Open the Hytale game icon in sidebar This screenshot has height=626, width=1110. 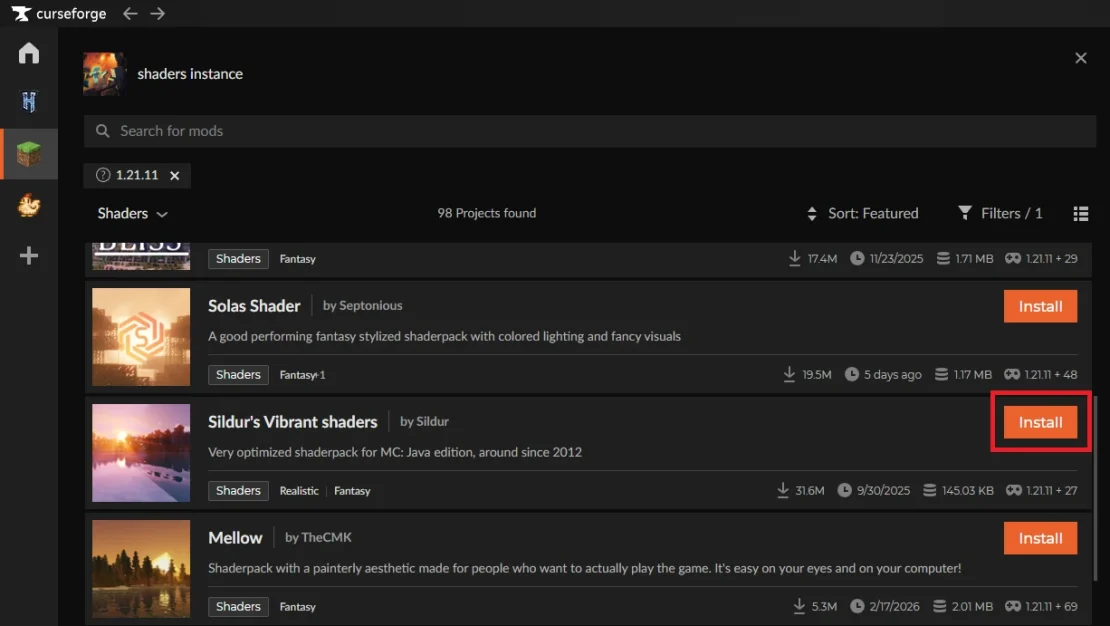pos(29,102)
